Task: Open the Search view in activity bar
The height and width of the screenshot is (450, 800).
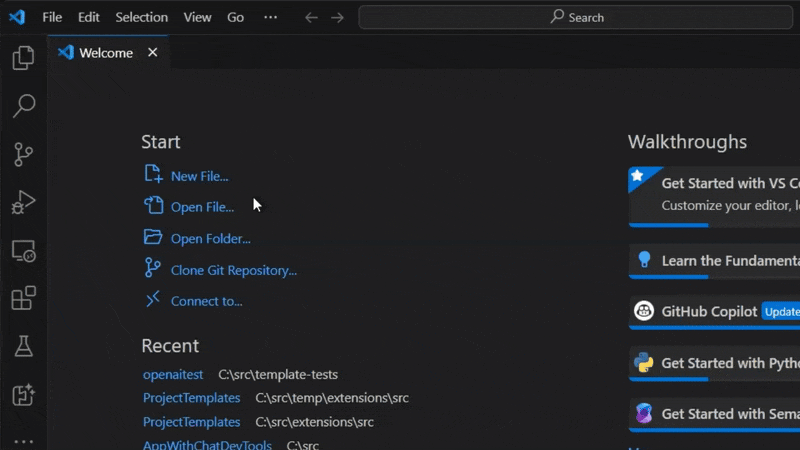Action: pos(23,106)
